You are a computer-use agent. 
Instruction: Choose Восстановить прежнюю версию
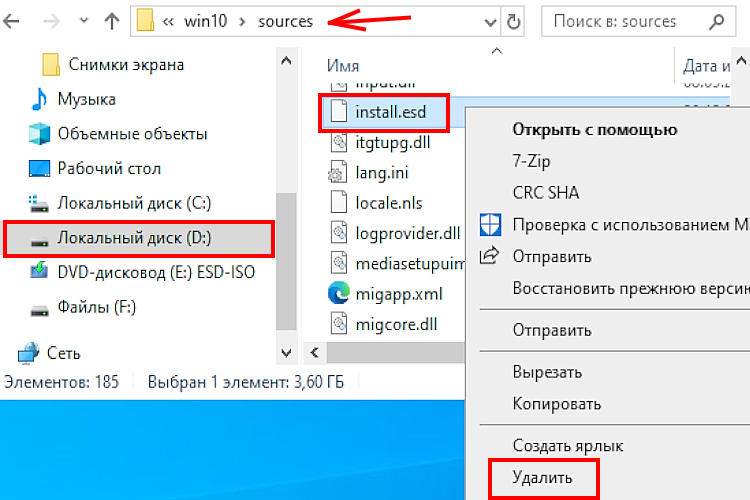631,289
